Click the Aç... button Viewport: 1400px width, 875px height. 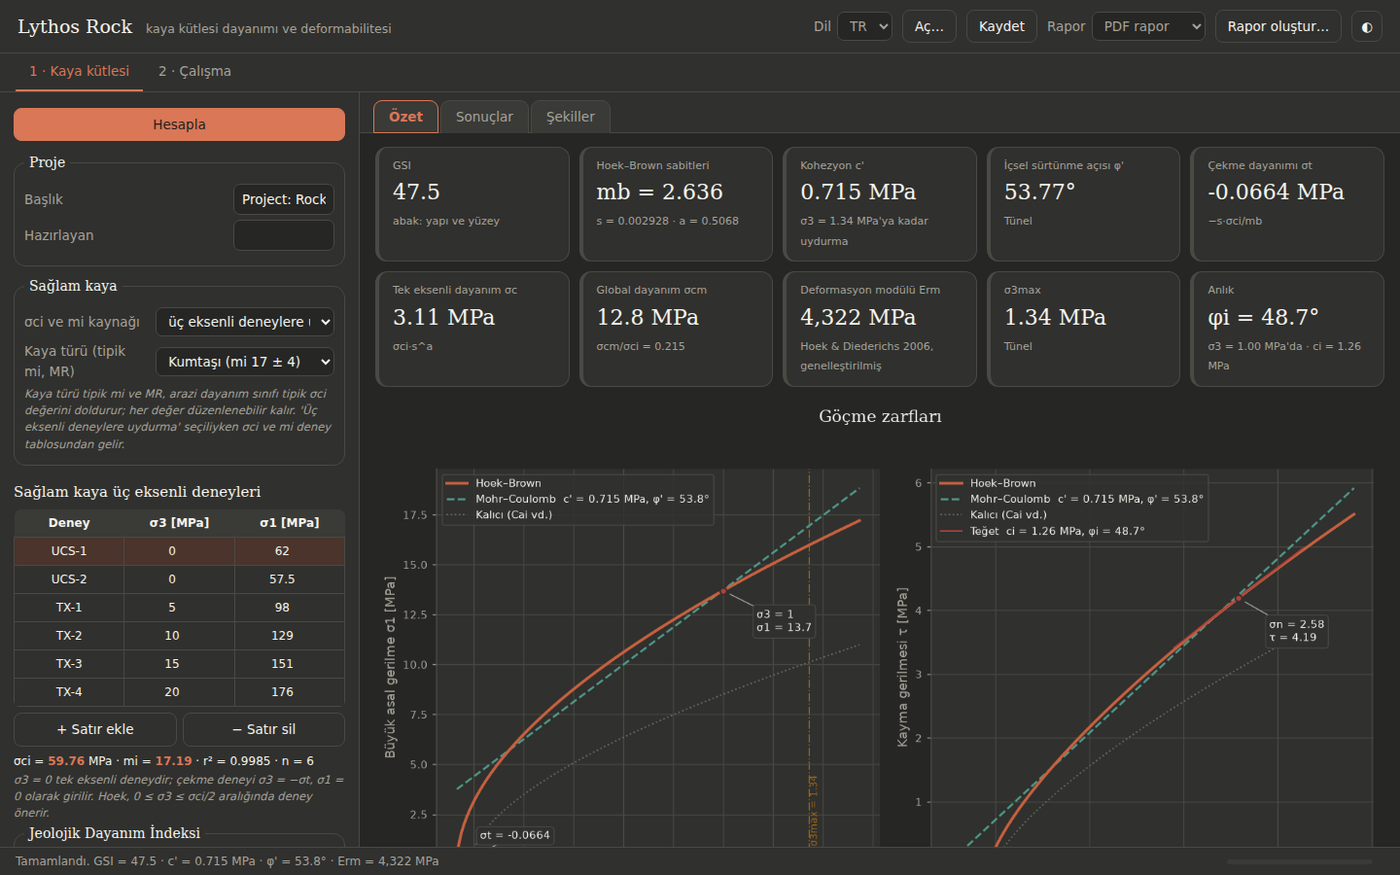tap(929, 27)
